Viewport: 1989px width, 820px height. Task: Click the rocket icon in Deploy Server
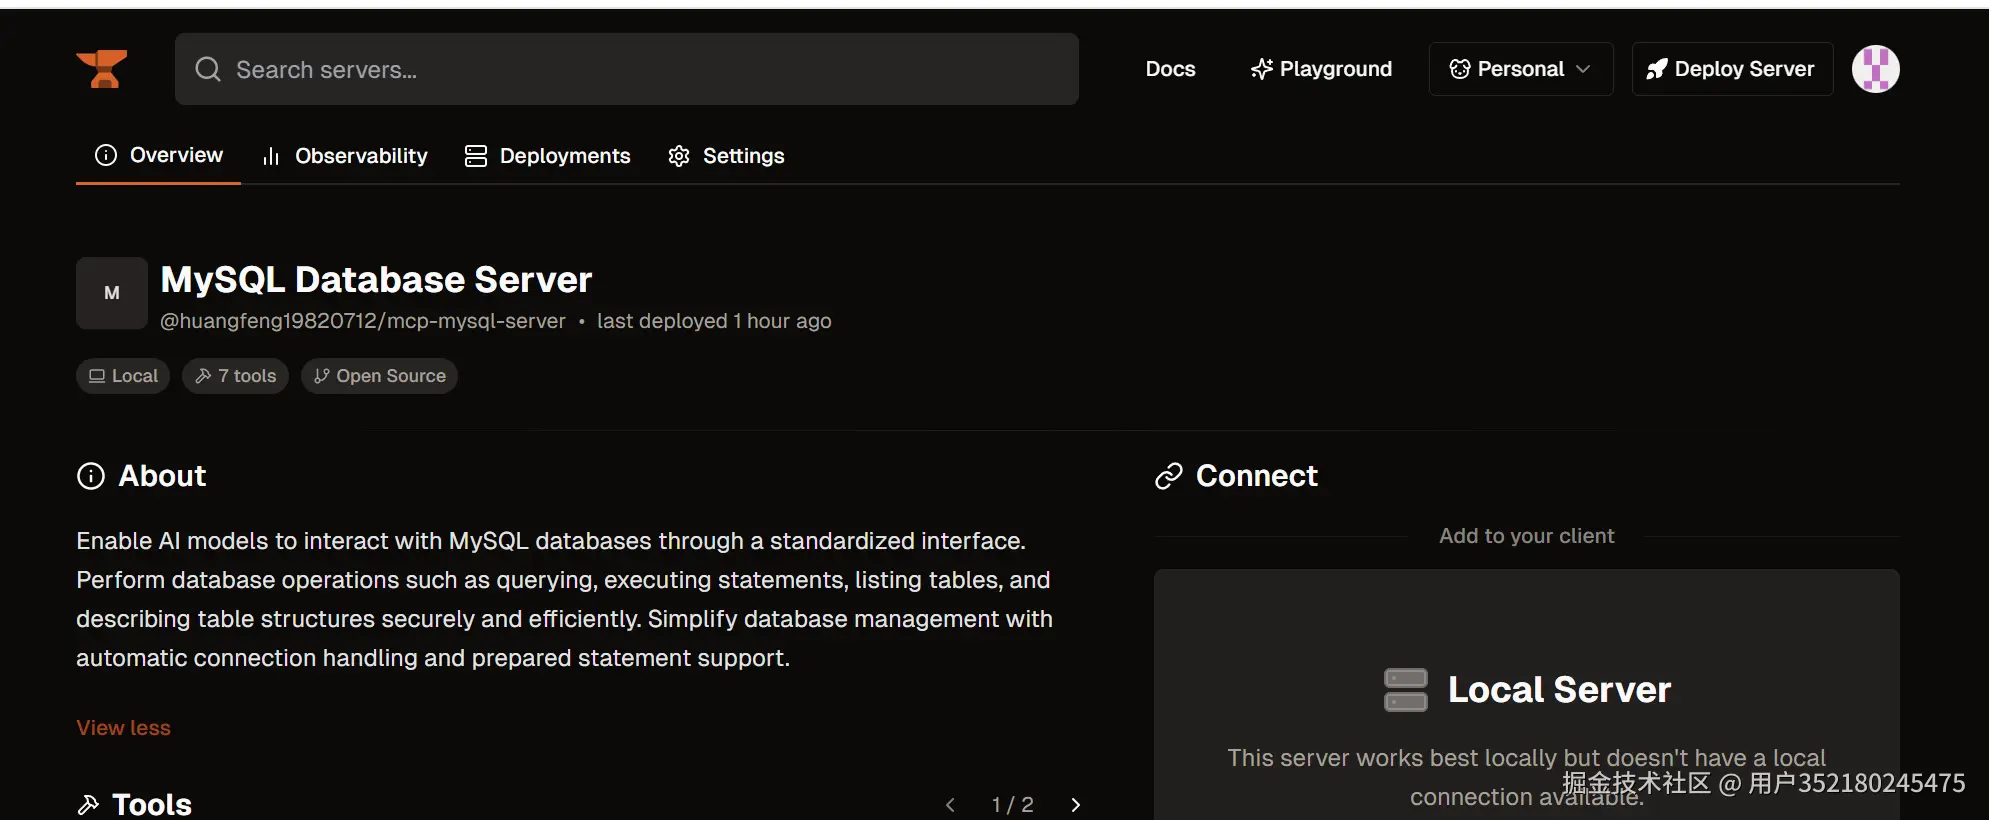(x=1657, y=69)
